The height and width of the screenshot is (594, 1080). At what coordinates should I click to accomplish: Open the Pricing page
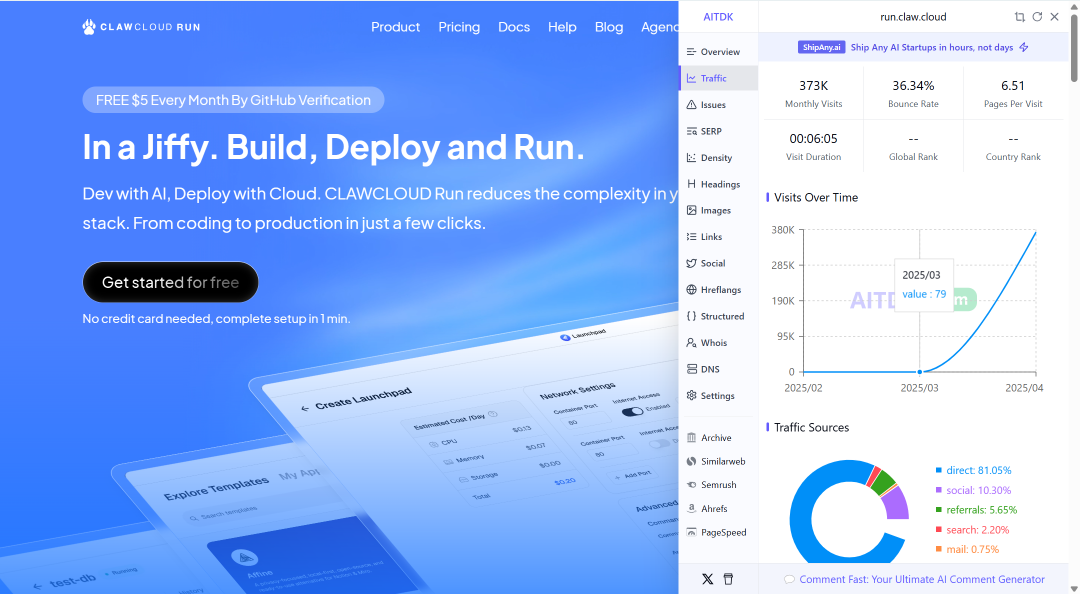(x=459, y=27)
